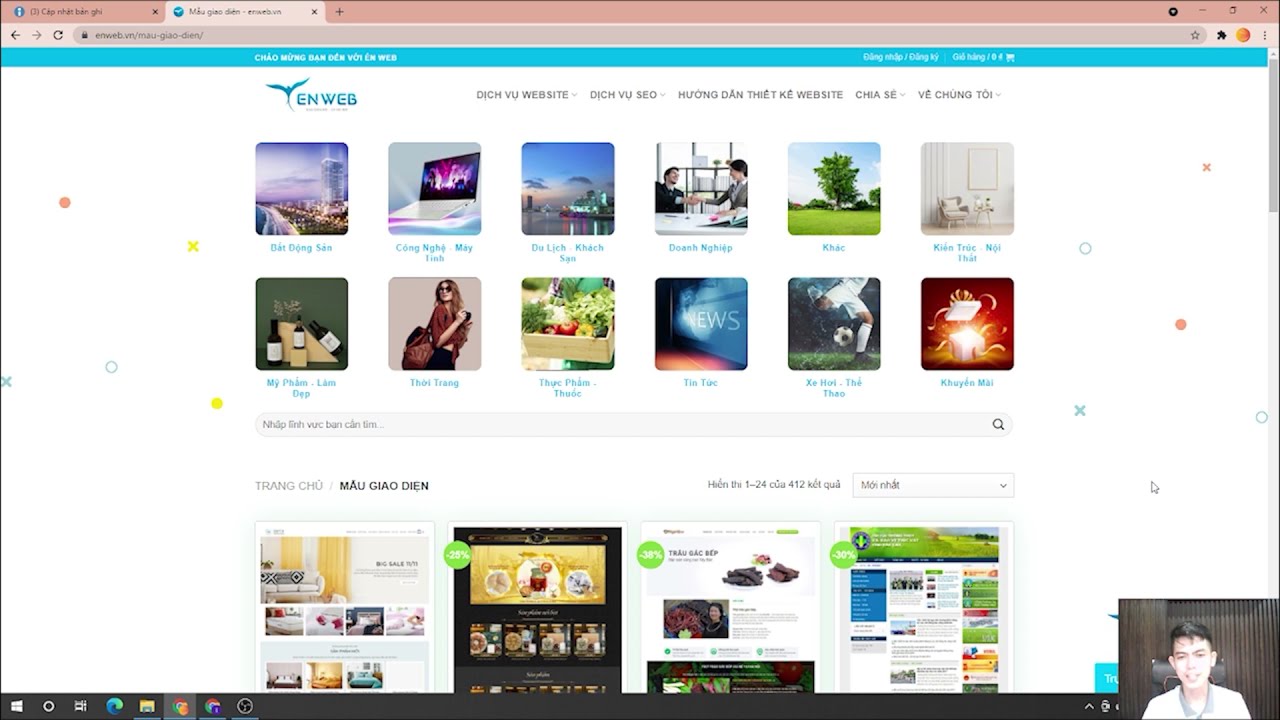This screenshot has height=720, width=1280.
Task: Reload the page with the refresh icon
Action: (58, 35)
